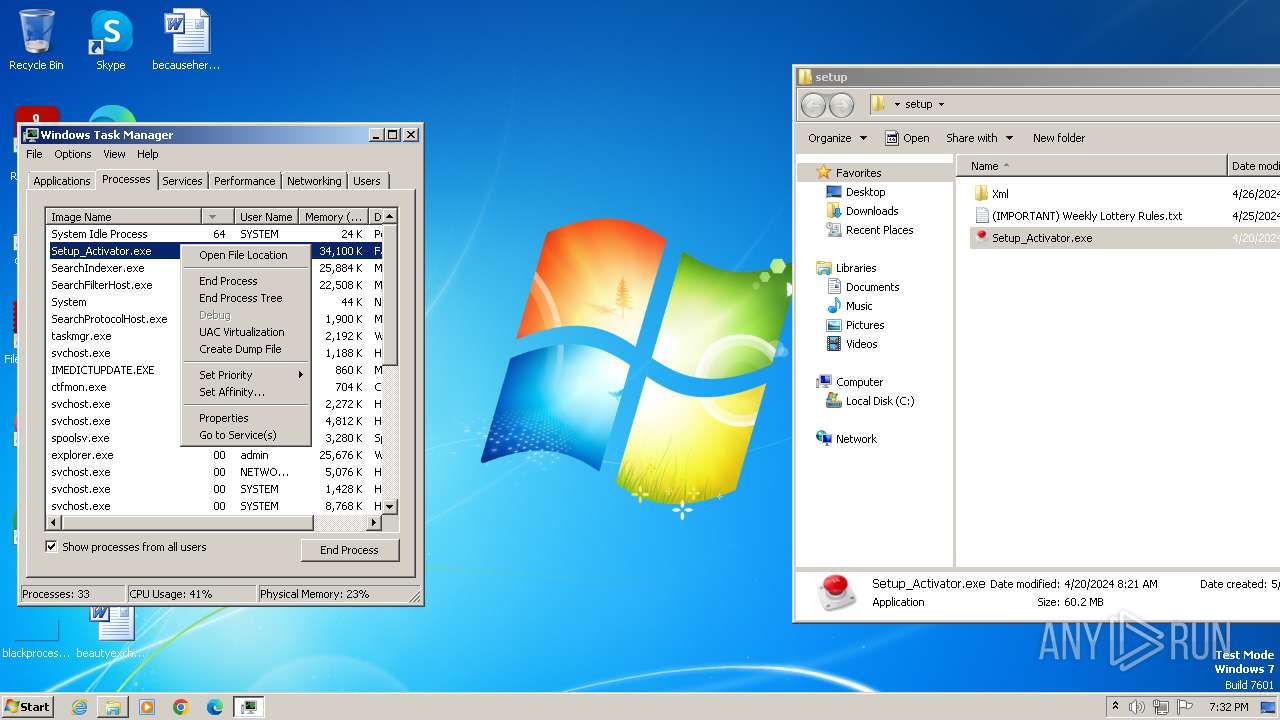The height and width of the screenshot is (720, 1280).
Task: Choose Create Dump File
Action: coord(246,349)
